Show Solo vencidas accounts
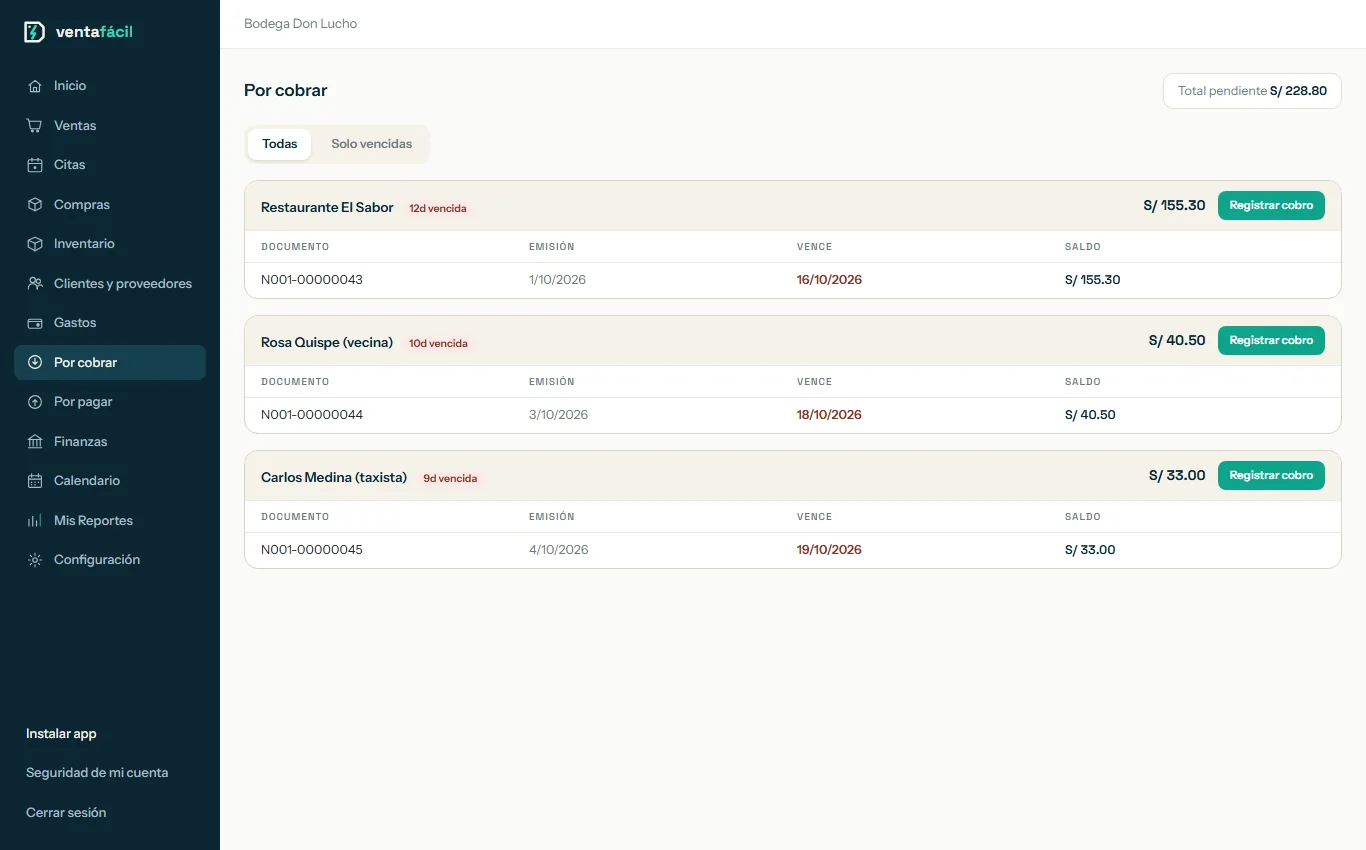Screen dimensions: 1366x850 click(372, 144)
